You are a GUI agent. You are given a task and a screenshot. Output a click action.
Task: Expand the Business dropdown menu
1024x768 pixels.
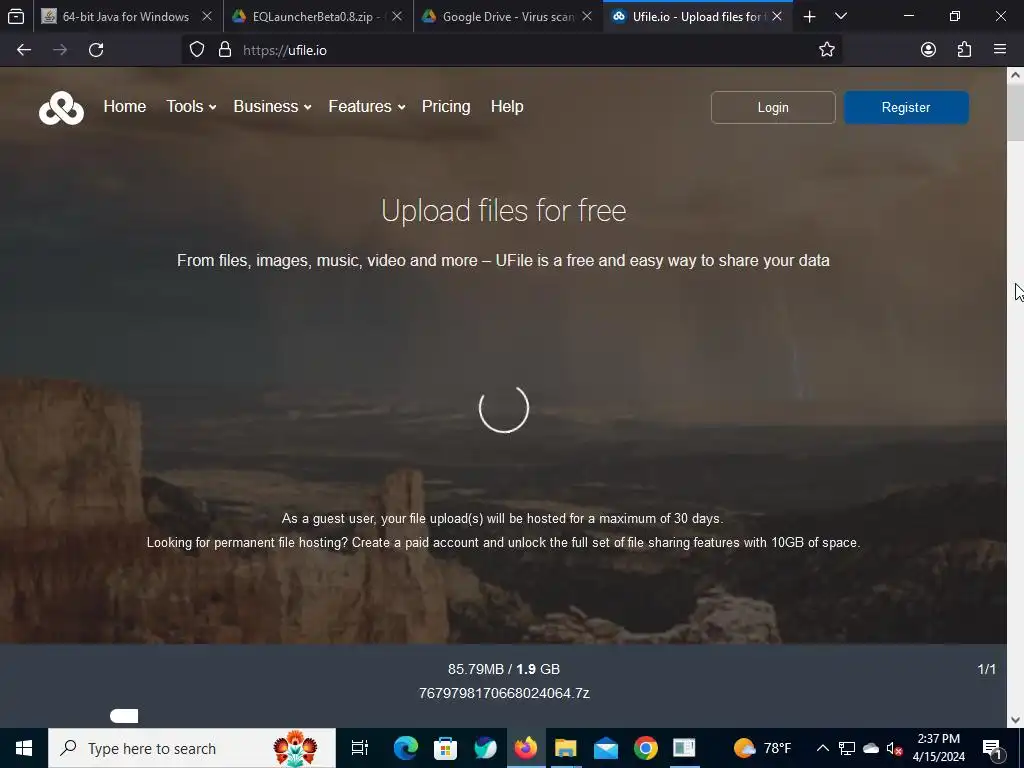click(272, 106)
